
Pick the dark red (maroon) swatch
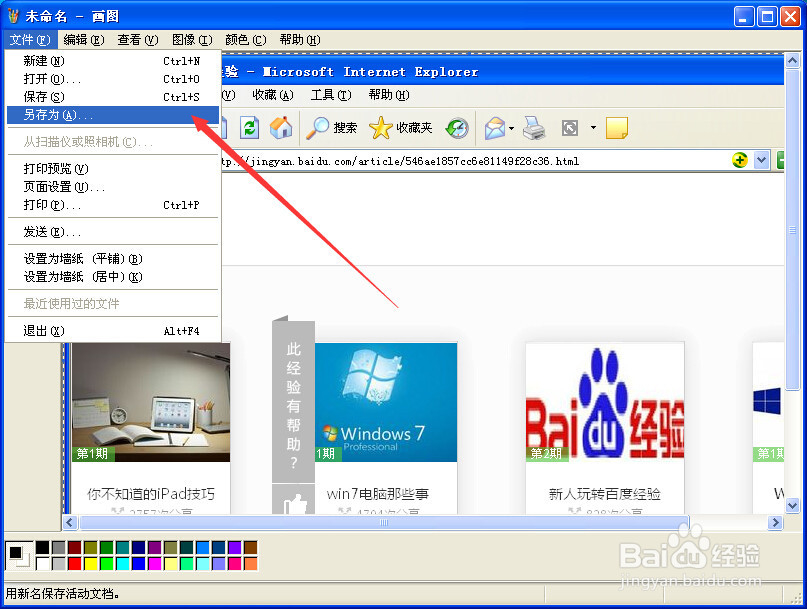coord(75,547)
